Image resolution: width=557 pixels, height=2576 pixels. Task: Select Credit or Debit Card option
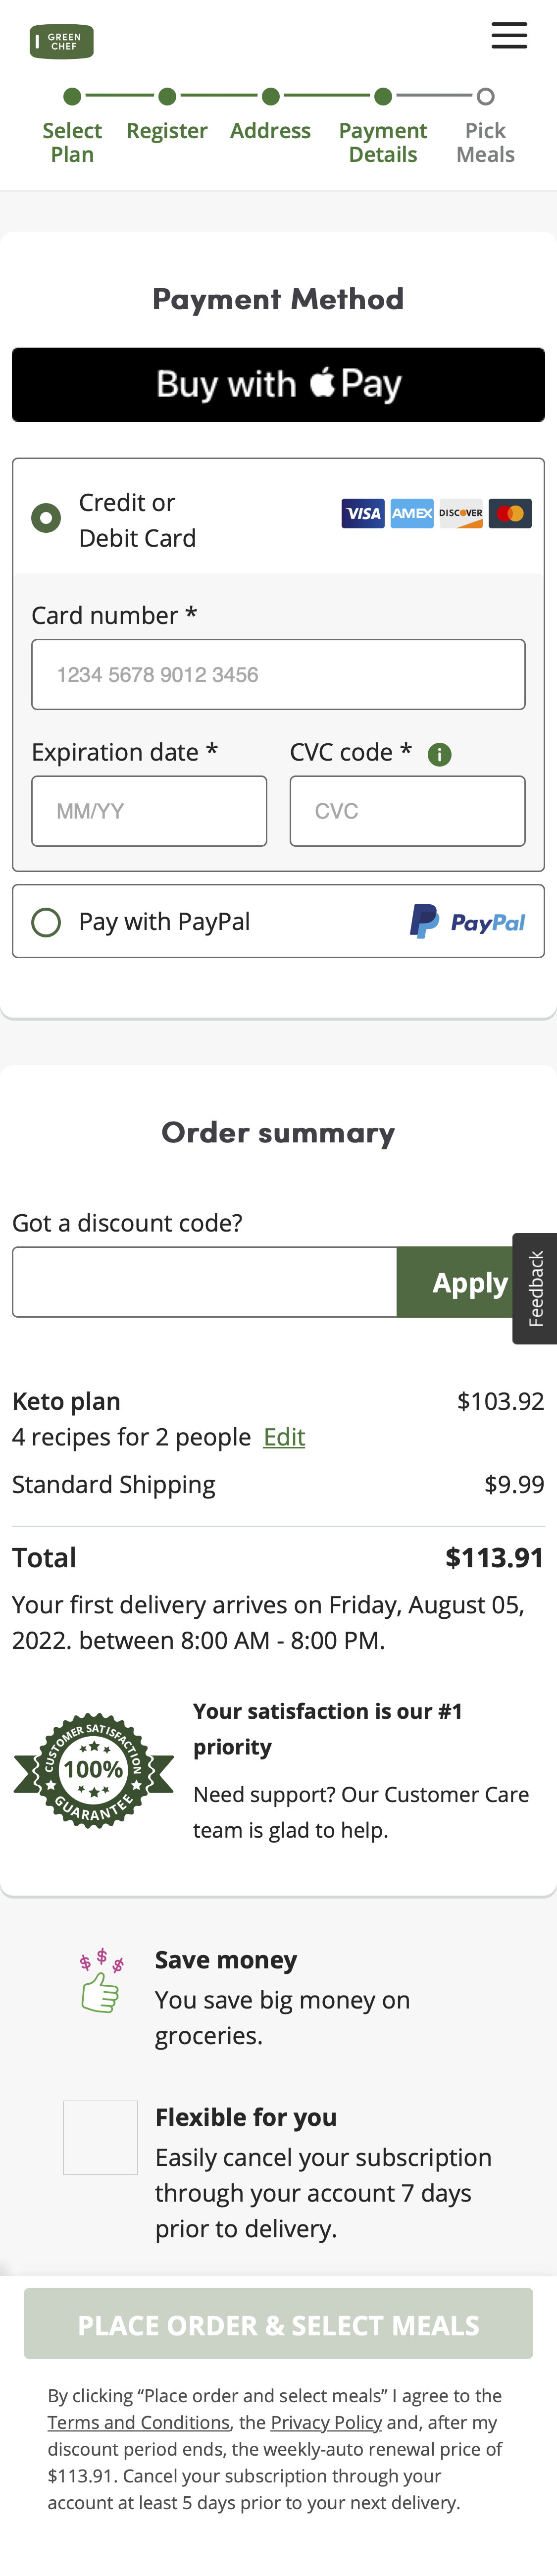tap(46, 518)
